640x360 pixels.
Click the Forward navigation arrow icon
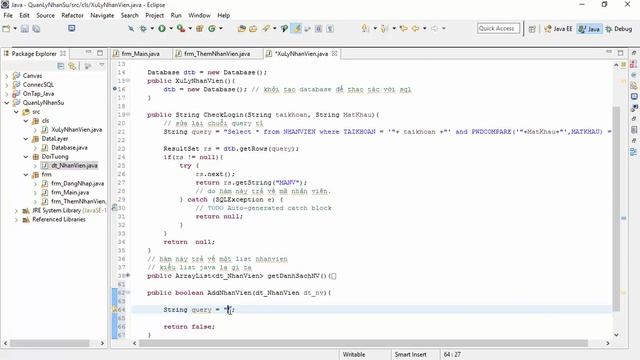434,29
